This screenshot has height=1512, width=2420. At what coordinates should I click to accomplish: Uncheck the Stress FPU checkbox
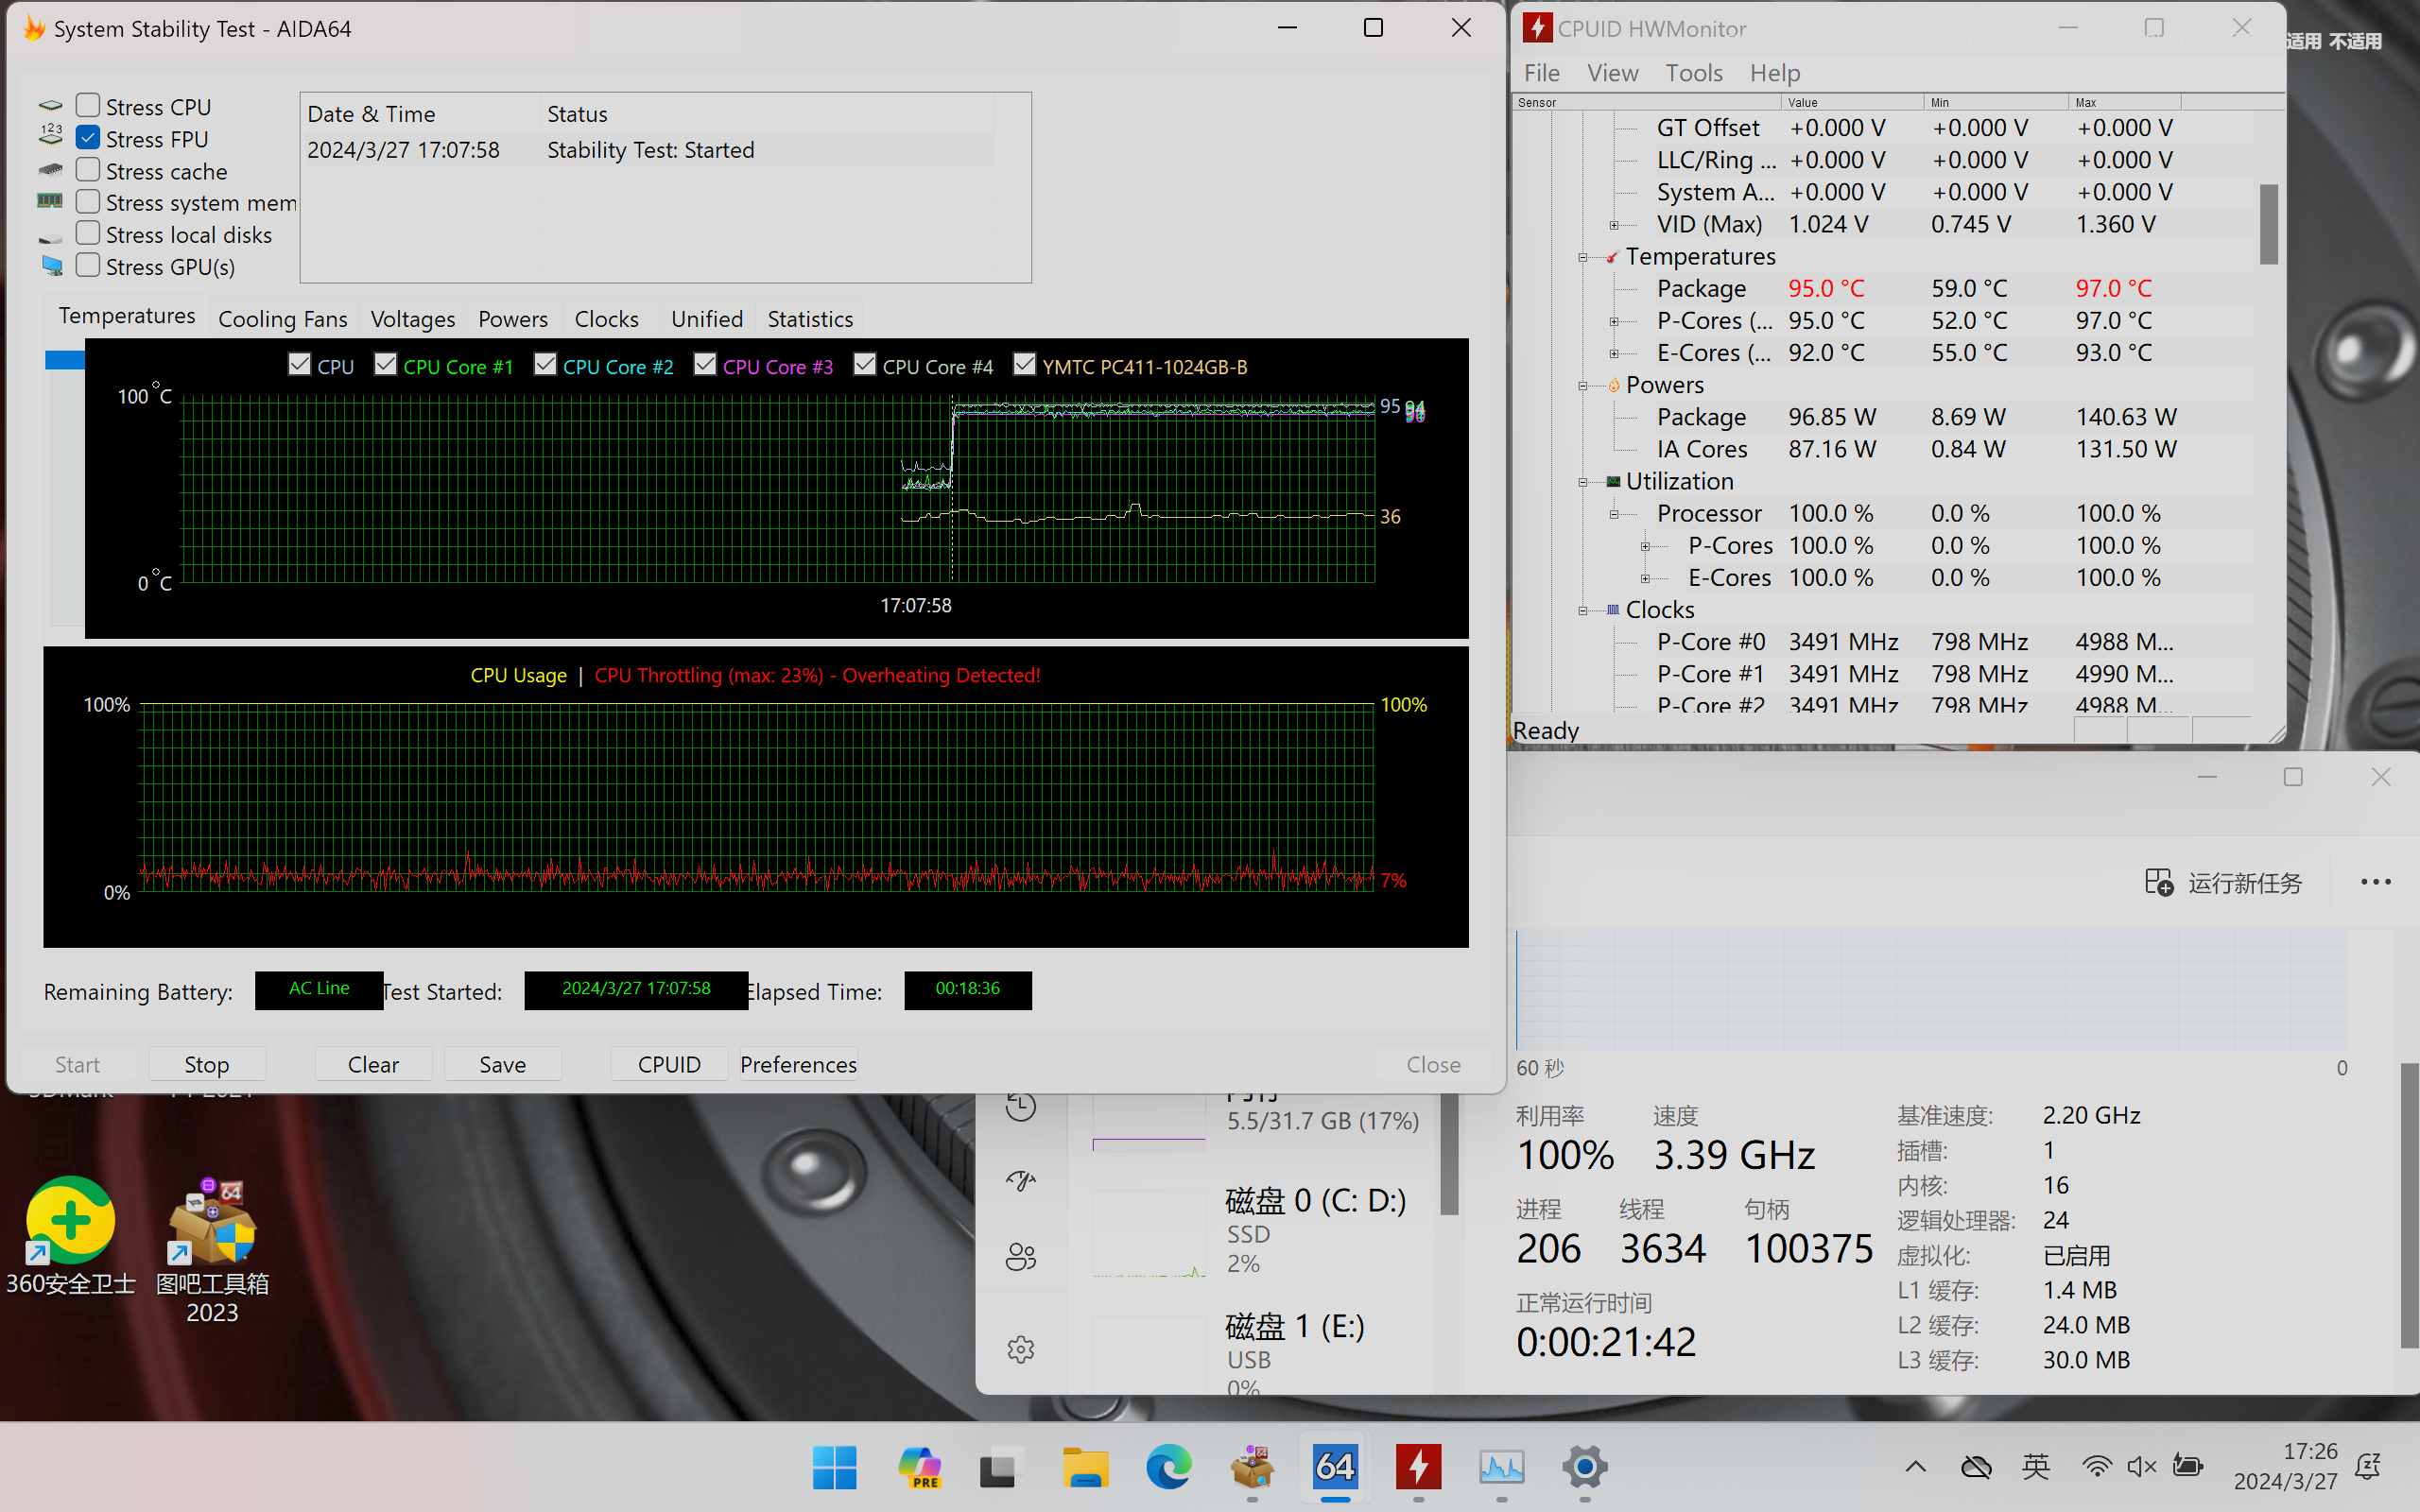[x=88, y=138]
